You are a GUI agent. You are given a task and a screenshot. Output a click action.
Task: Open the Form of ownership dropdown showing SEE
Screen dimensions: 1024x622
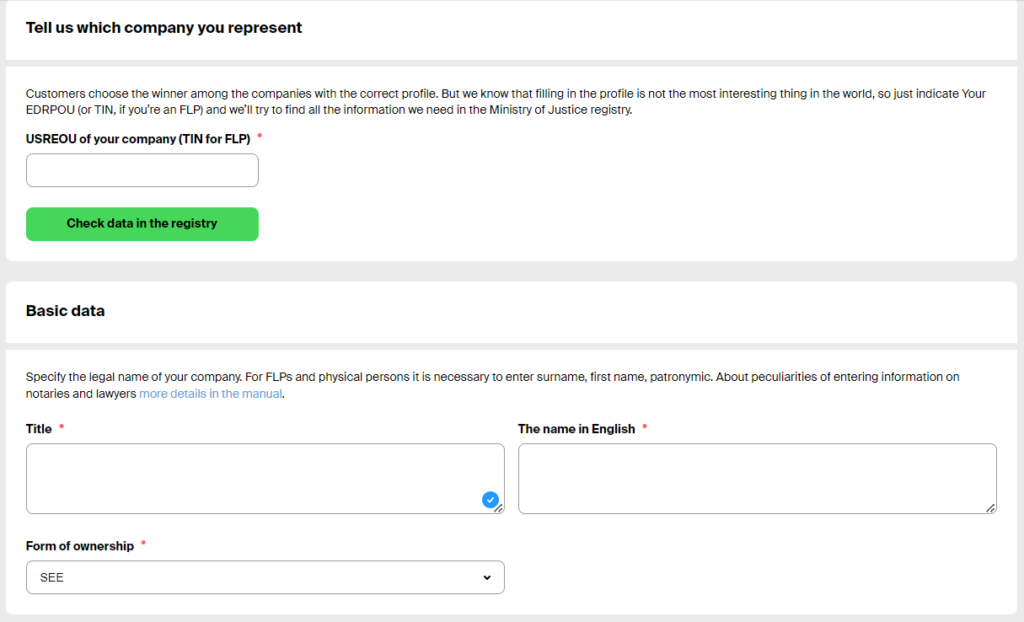(x=265, y=577)
